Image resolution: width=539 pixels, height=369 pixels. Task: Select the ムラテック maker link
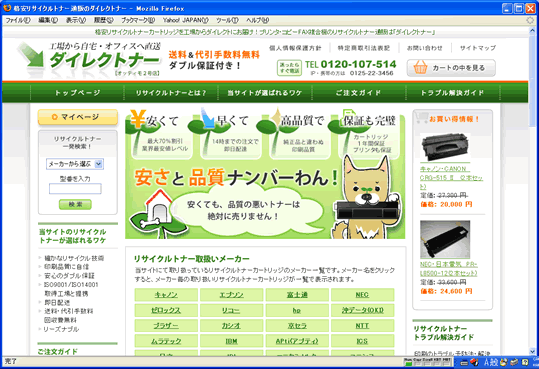coord(166,341)
